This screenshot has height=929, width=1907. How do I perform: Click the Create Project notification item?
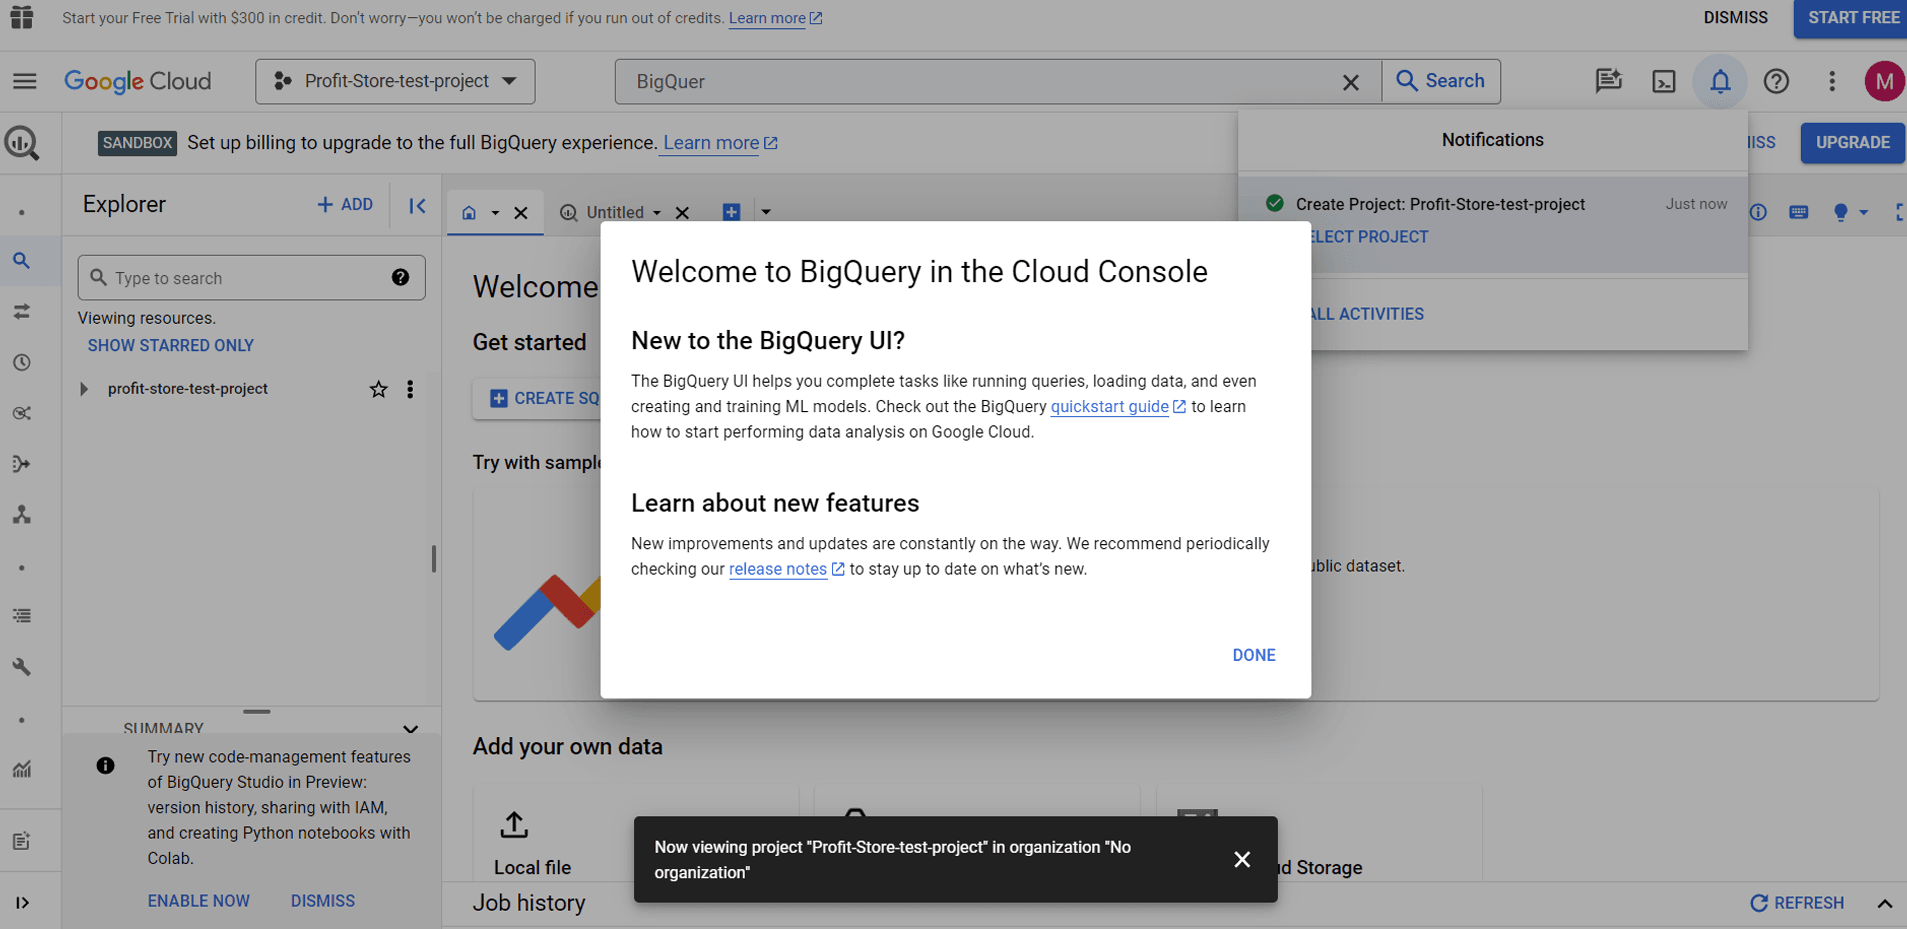point(1493,224)
